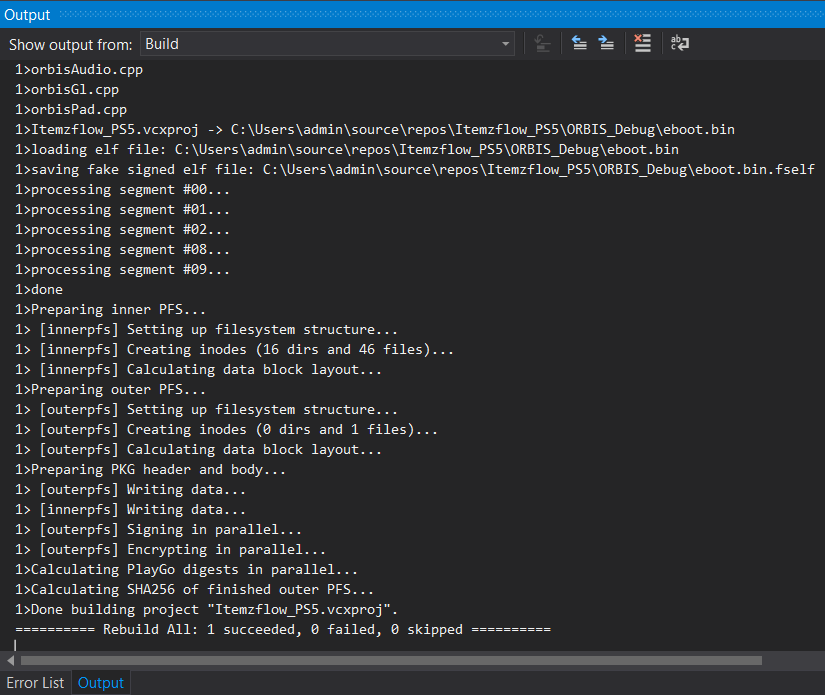Click the horizontal scrollbar left arrow
This screenshot has width=825, height=695.
10,660
